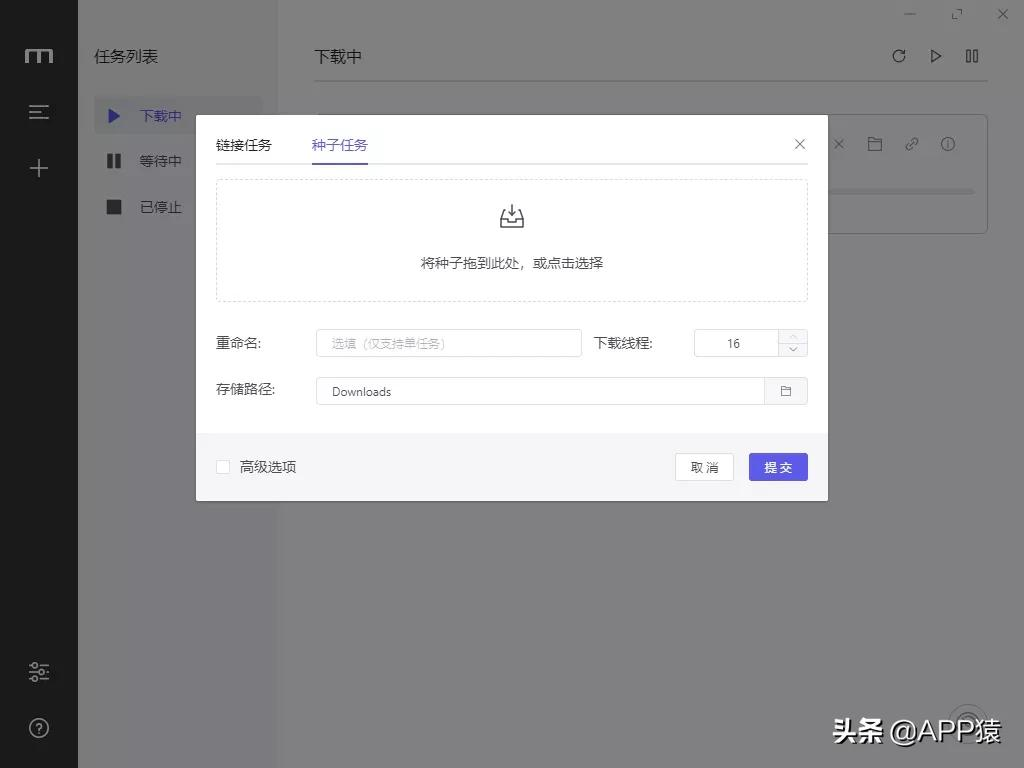Viewport: 1024px width, 768px height.
Task: Click the torrent drop zone to choose file
Action: (511, 240)
